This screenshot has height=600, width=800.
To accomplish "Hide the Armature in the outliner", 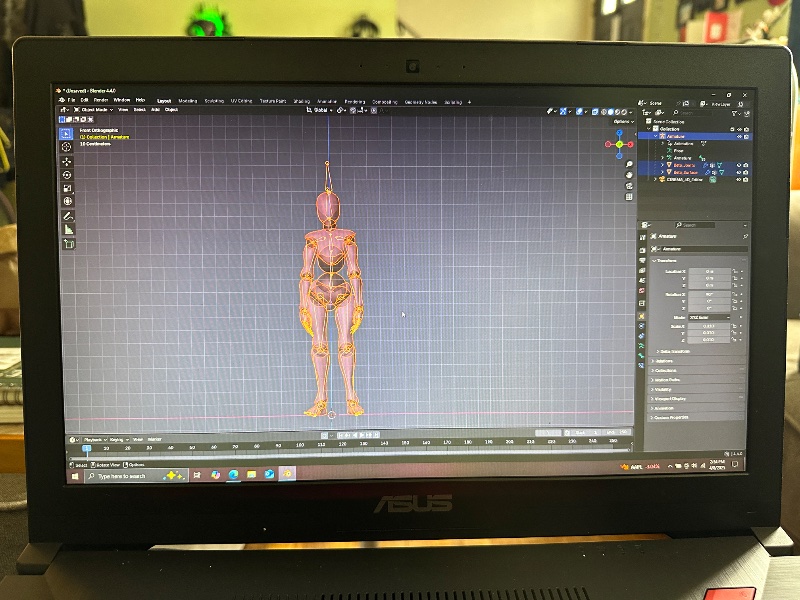I will (x=739, y=137).
